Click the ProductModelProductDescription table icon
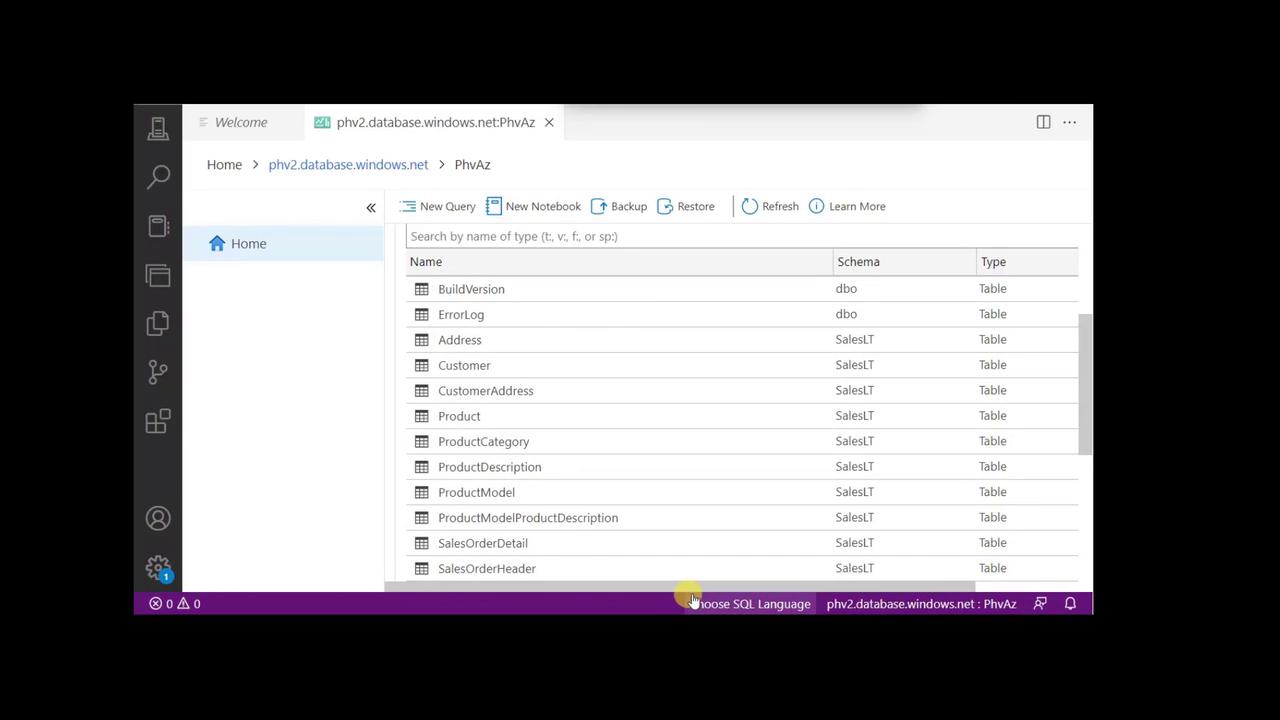Image resolution: width=1280 pixels, height=720 pixels. (x=422, y=518)
